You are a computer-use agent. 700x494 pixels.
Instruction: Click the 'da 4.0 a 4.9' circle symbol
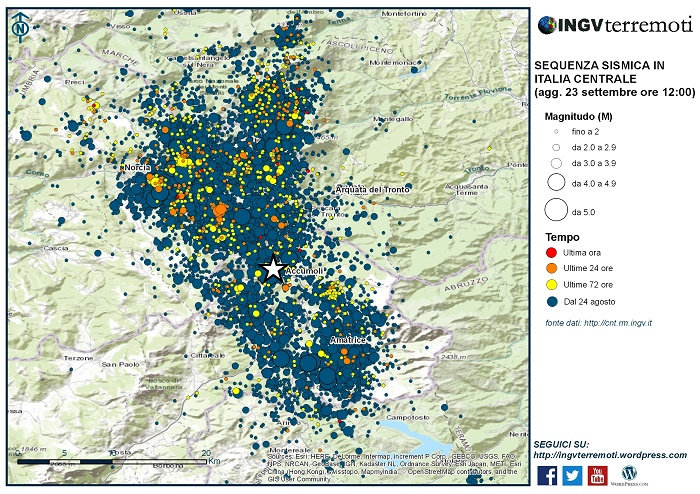pyautogui.click(x=553, y=183)
